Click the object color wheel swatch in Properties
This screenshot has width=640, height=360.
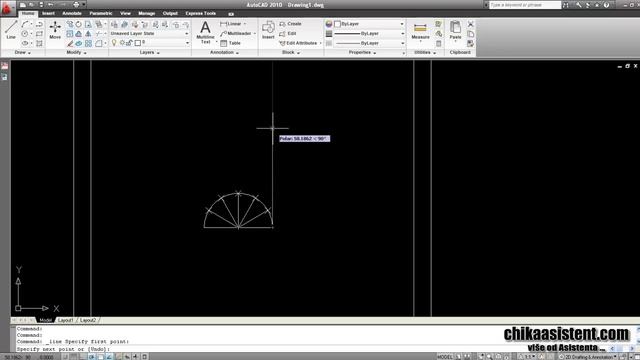click(x=329, y=24)
